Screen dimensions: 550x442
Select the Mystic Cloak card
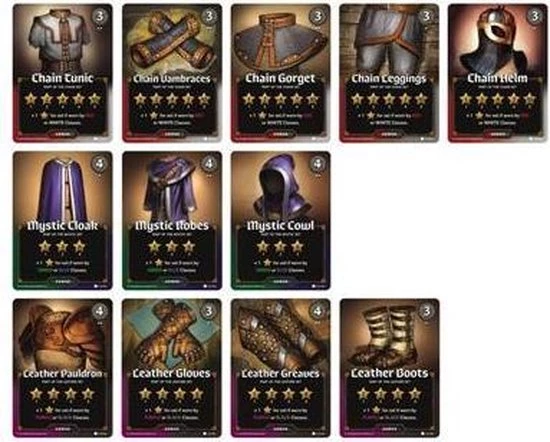click(x=63, y=221)
